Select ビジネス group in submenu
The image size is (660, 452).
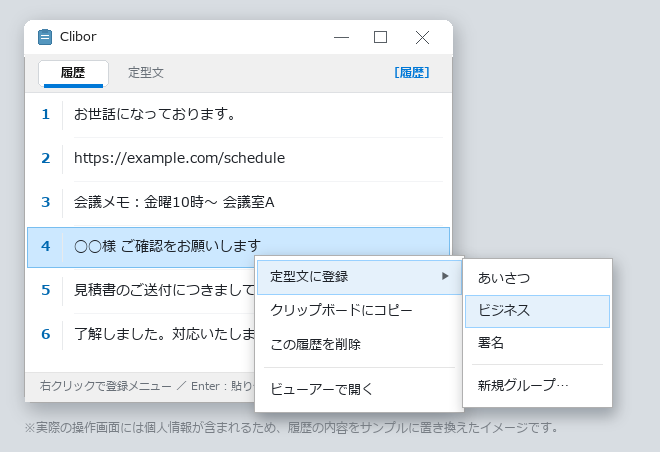pos(537,311)
